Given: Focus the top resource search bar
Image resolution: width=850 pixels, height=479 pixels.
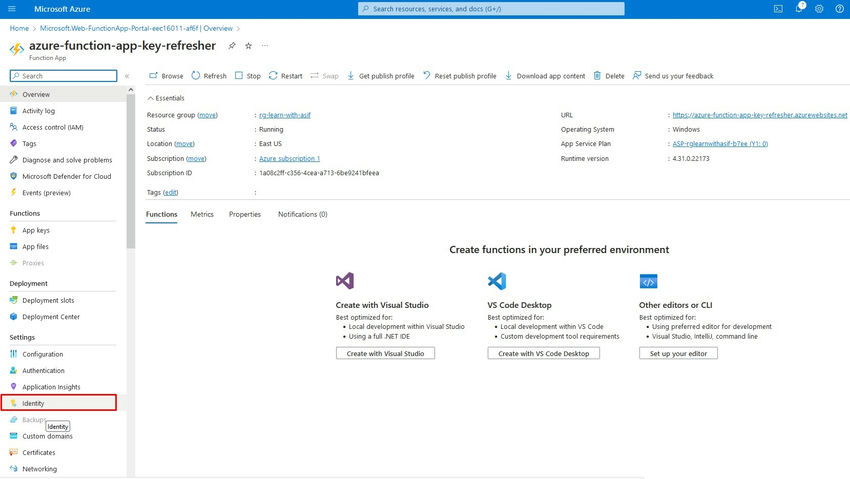Looking at the screenshot, I should tap(491, 9).
